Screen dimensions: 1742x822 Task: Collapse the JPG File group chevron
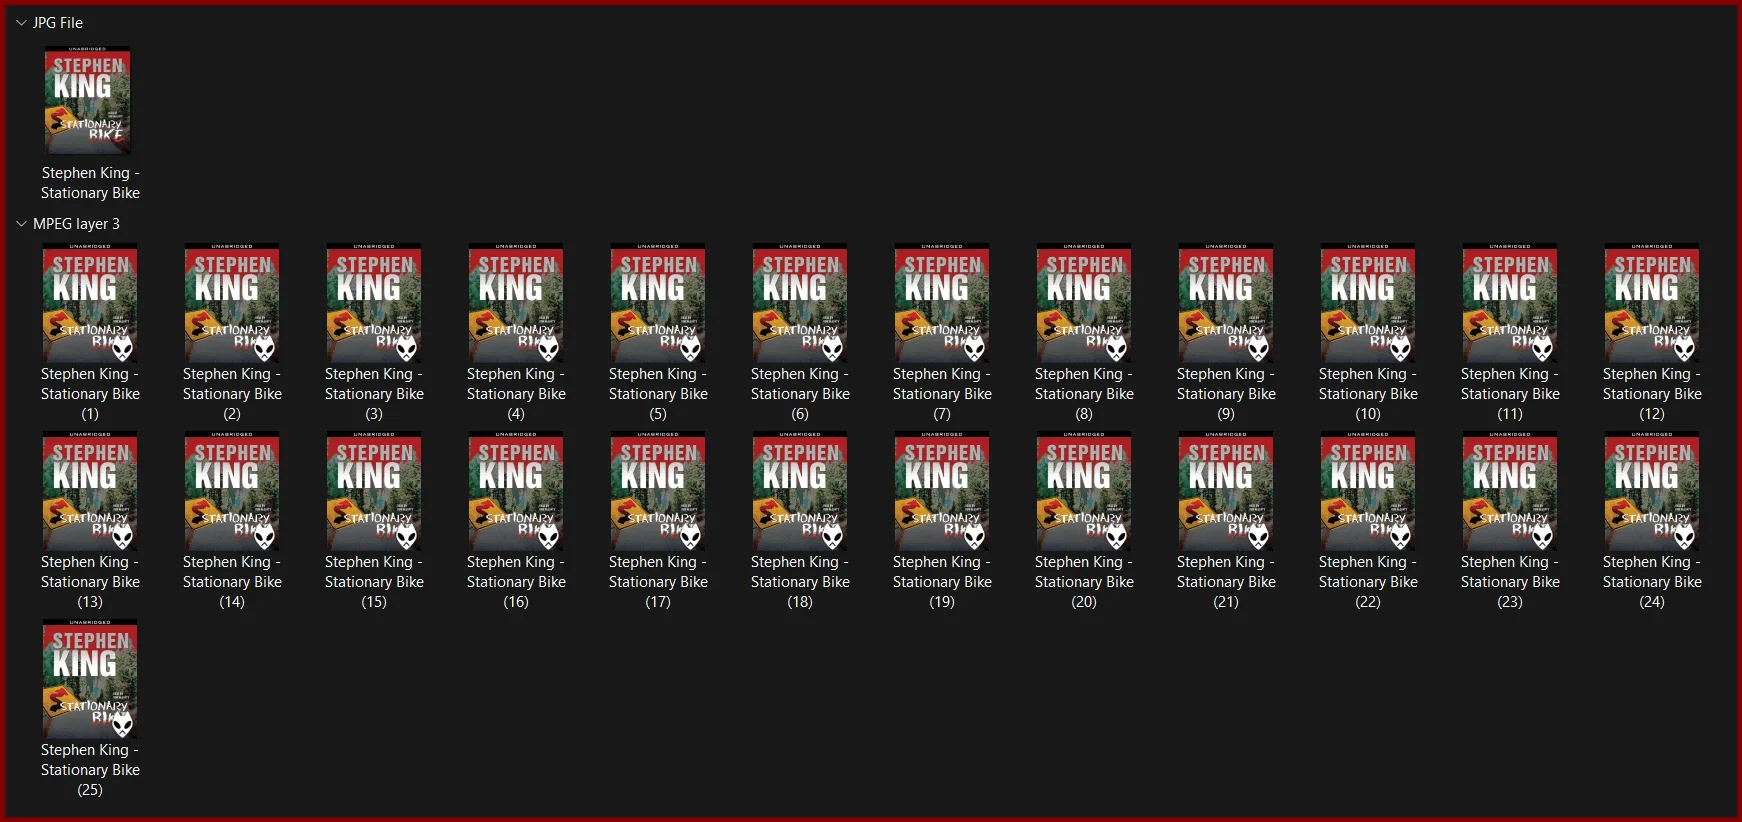tap(21, 22)
